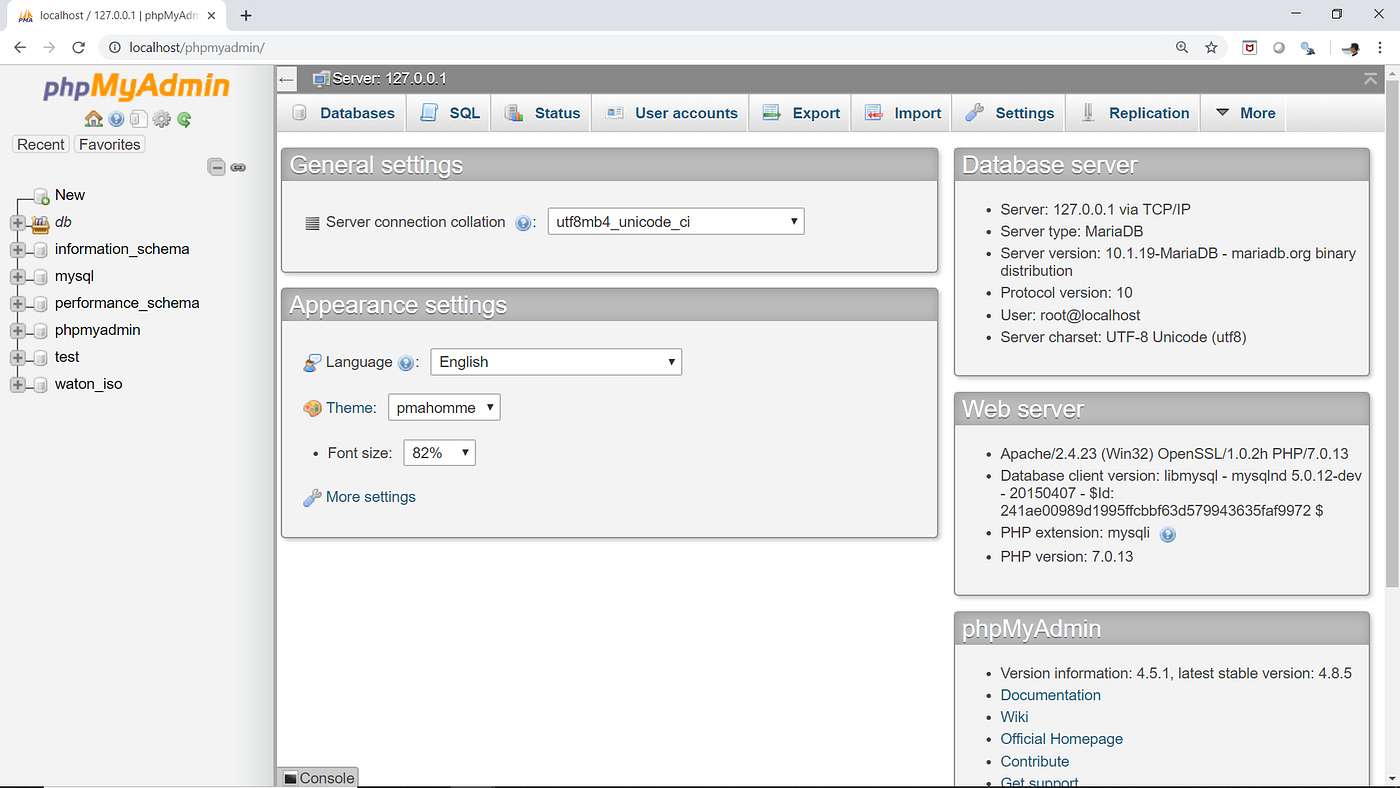Open navigation panel settings gear icon
Image resolution: width=1400 pixels, height=788 pixels.
[x=161, y=119]
